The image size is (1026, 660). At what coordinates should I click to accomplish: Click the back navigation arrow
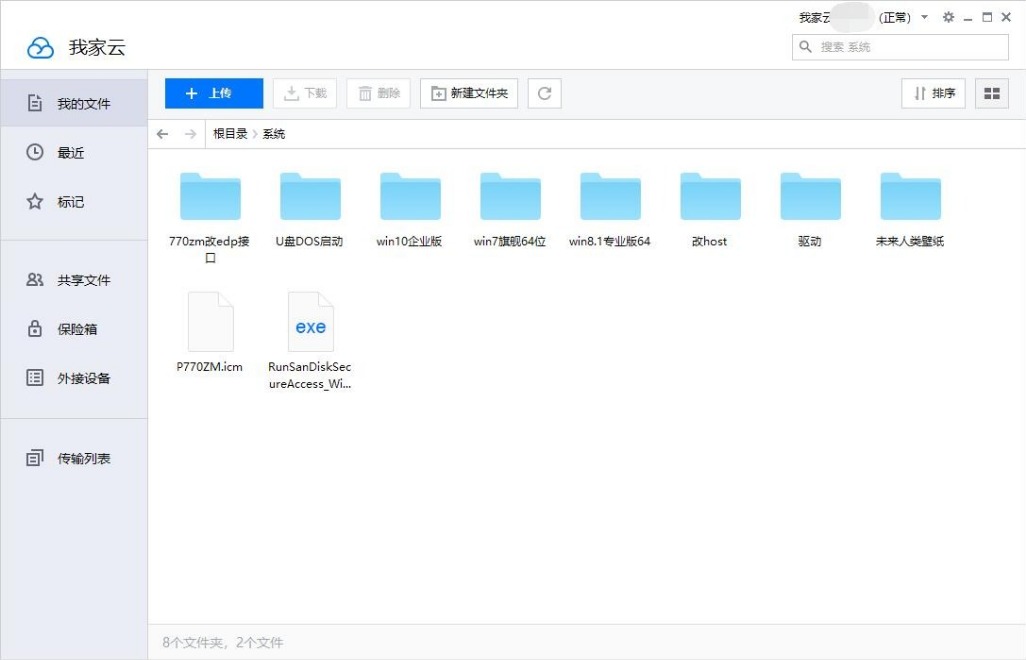coord(162,132)
